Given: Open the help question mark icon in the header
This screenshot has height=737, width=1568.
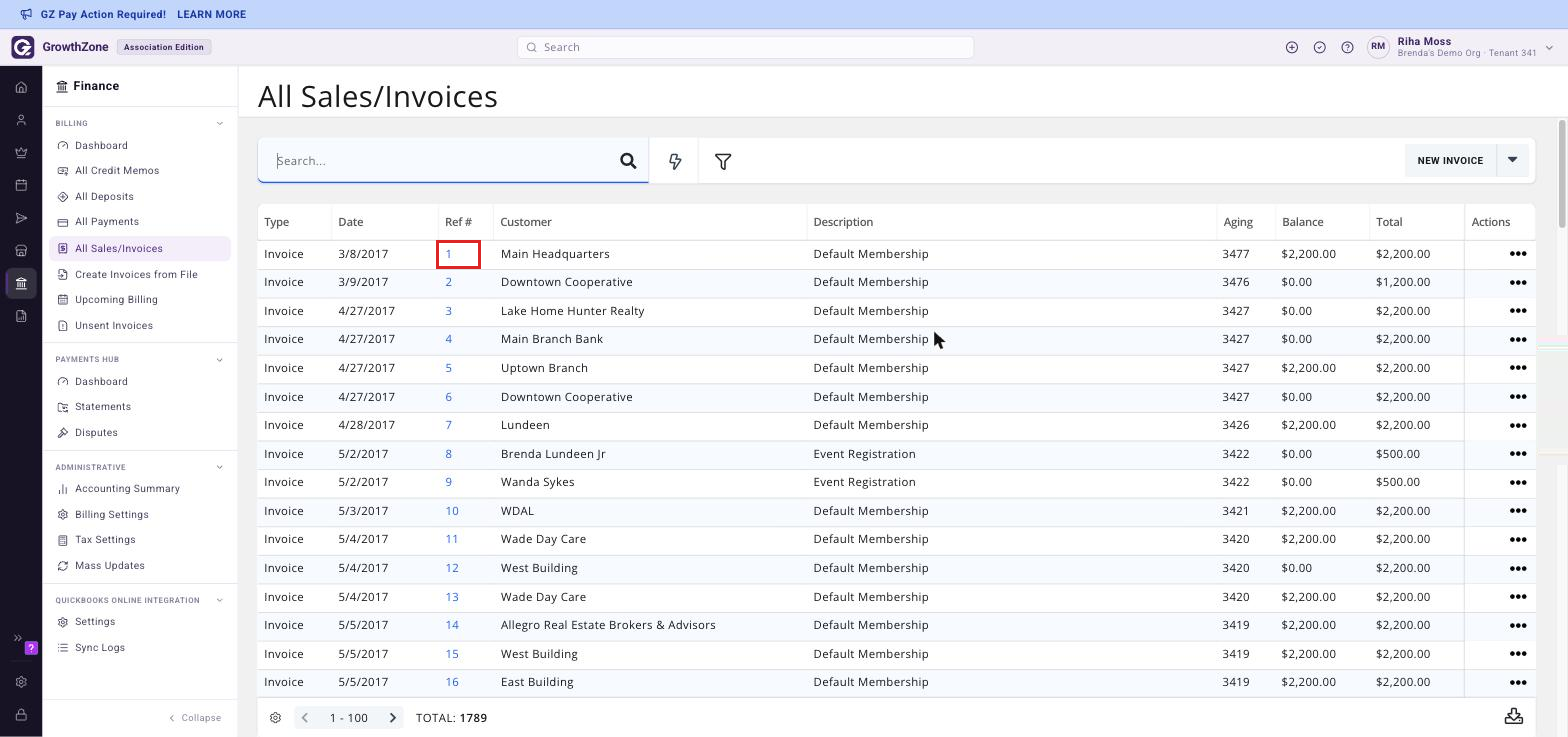Looking at the screenshot, I should point(1348,47).
